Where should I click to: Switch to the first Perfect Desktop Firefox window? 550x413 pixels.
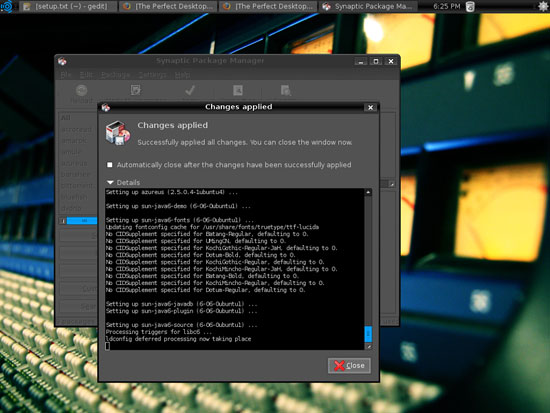pos(168,6)
